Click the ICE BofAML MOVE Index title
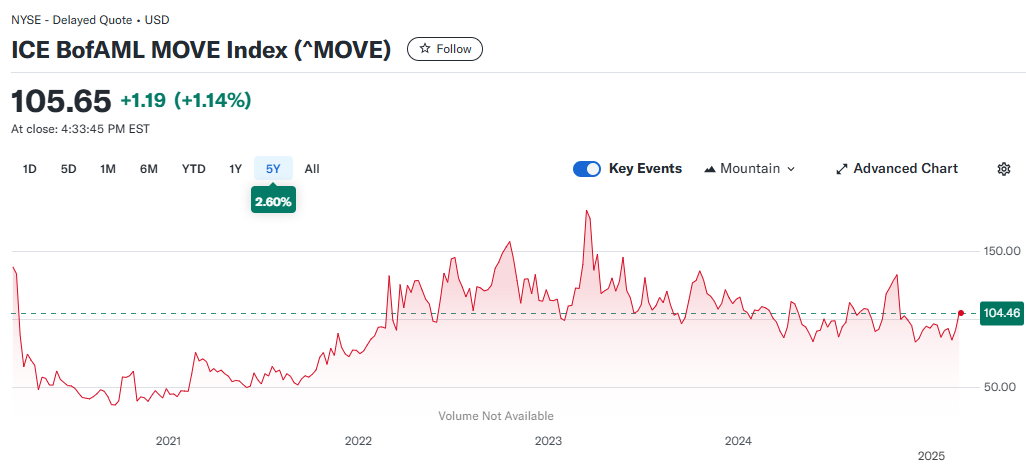This screenshot has width=1026, height=468. [x=201, y=50]
